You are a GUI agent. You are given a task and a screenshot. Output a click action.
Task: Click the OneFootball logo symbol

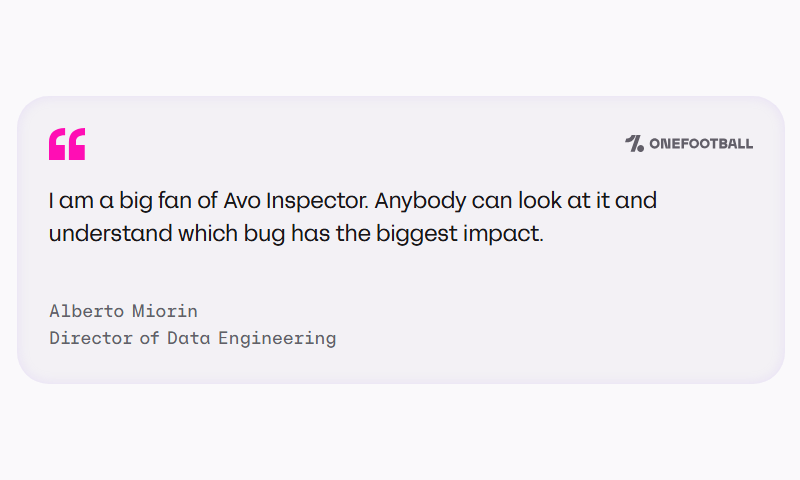pos(634,143)
